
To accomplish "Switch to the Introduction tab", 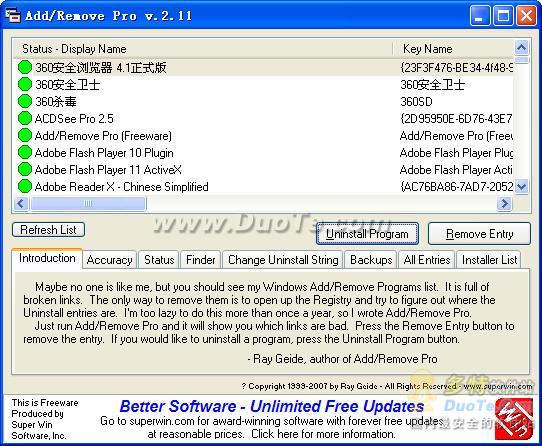I will coord(47,258).
